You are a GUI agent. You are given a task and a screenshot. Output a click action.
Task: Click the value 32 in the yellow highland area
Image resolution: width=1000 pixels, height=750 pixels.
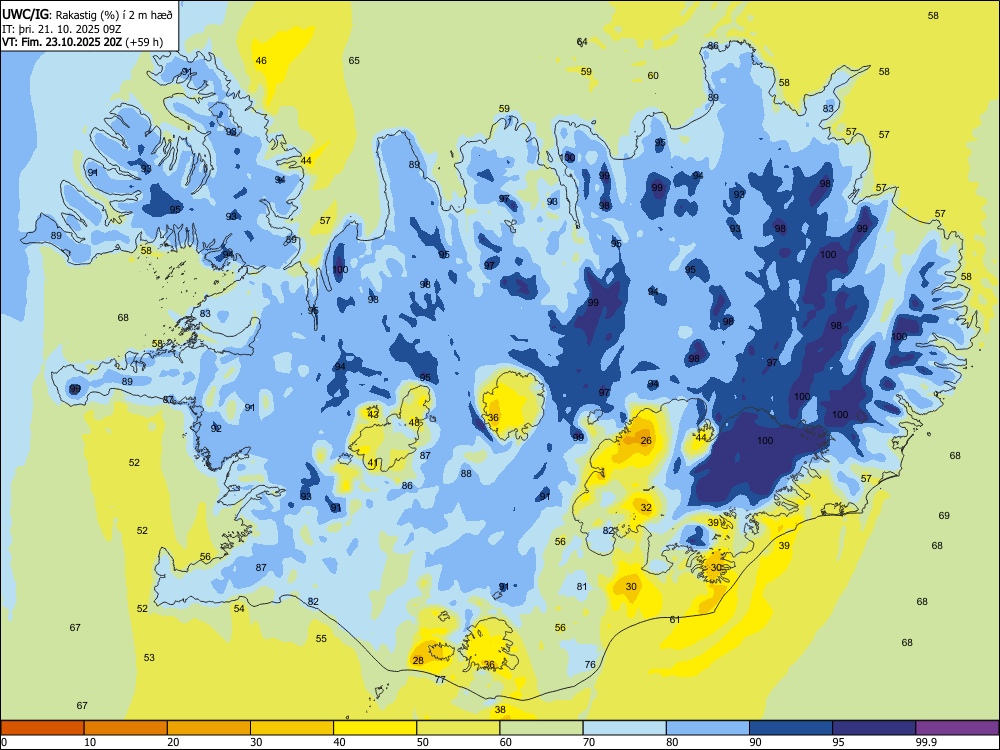(646, 508)
